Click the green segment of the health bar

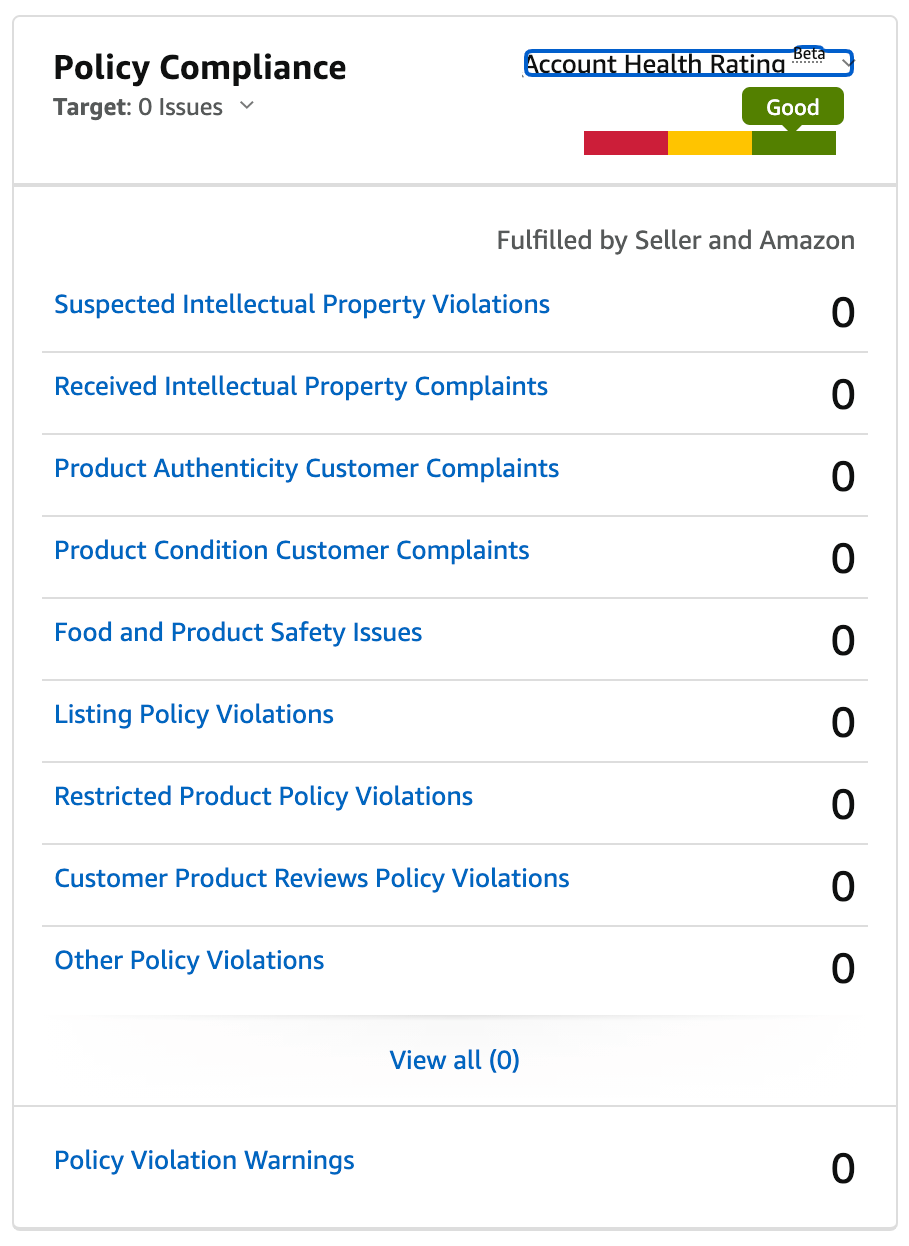[794, 143]
